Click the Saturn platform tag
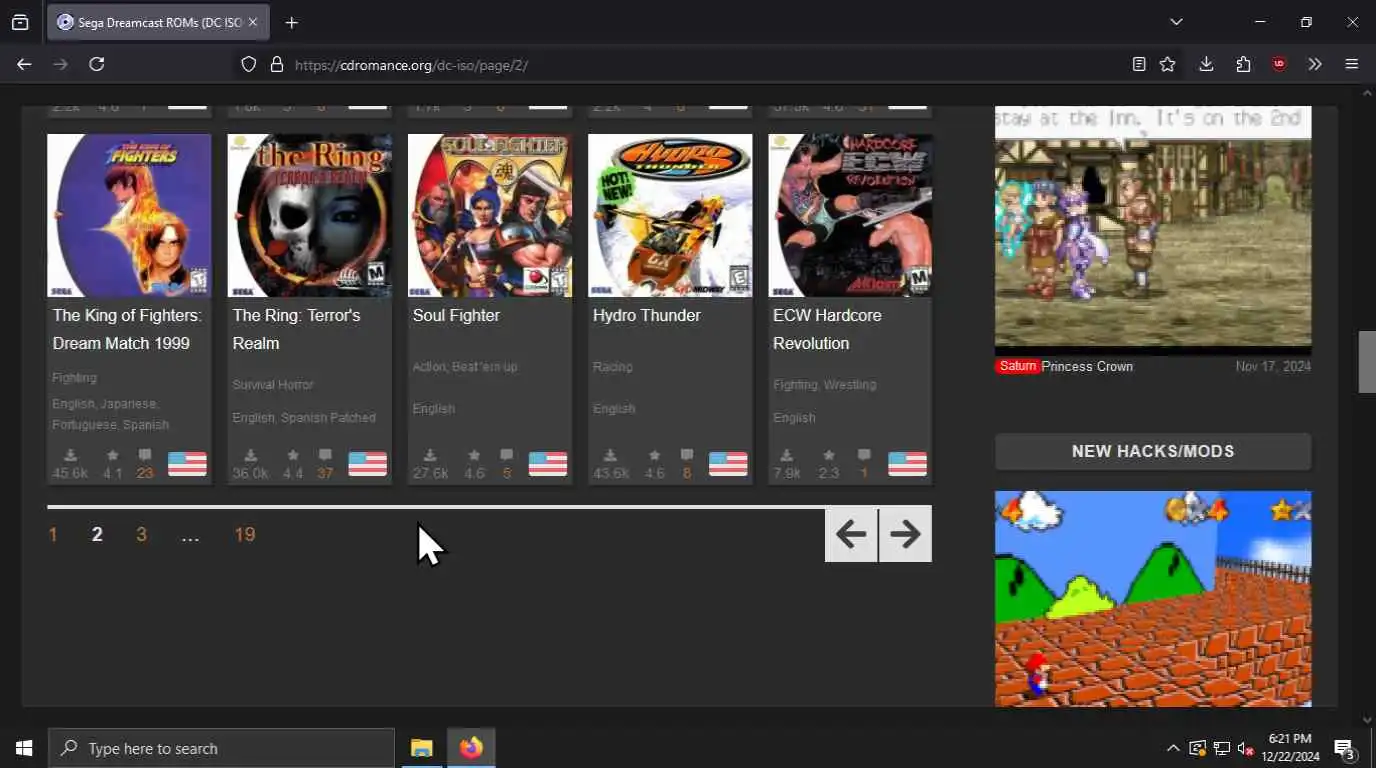 pyautogui.click(x=1017, y=366)
